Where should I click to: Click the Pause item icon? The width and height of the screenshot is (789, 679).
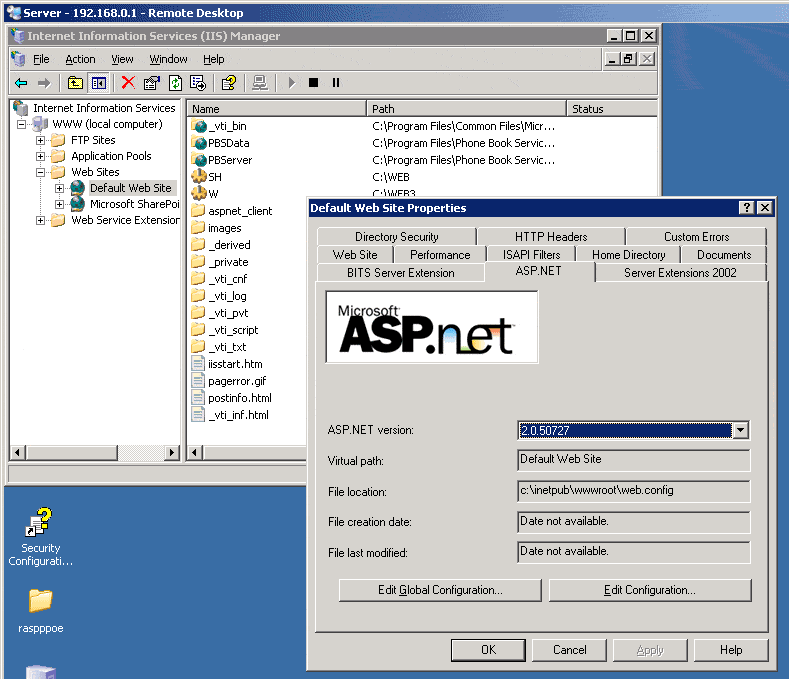click(336, 83)
